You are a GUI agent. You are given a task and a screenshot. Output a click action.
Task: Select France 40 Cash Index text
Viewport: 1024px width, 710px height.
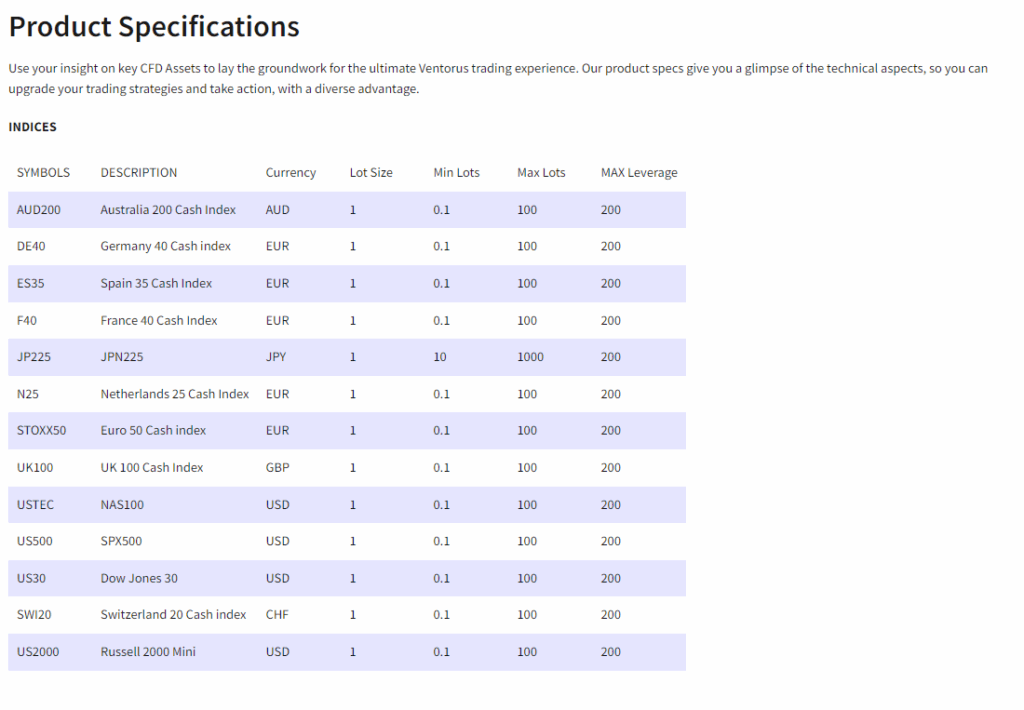159,320
